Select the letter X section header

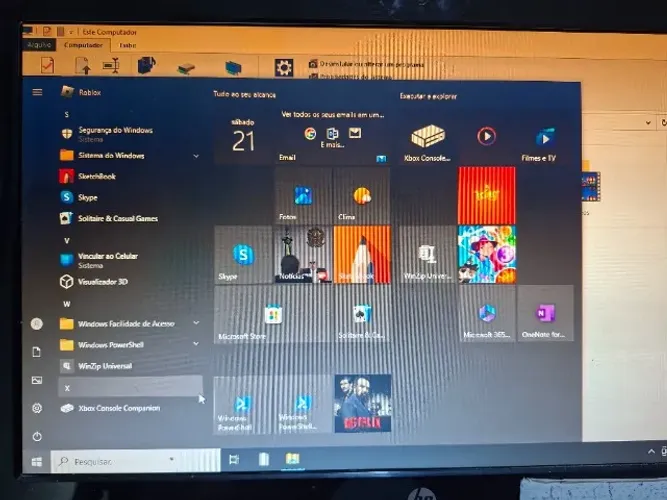130,387
